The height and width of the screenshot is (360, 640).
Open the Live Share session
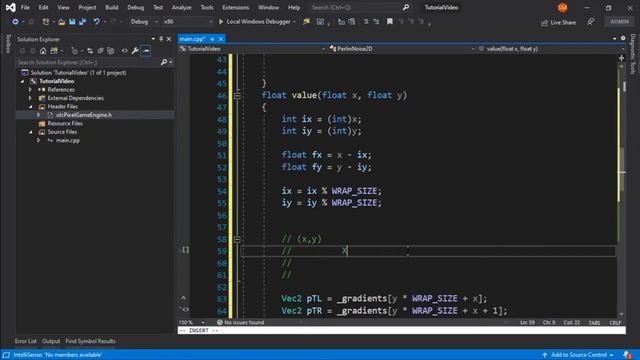coord(558,22)
